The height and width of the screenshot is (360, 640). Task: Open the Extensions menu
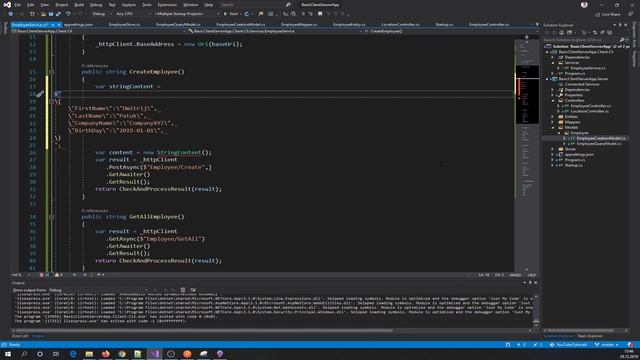pyautogui.click(x=167, y=5)
